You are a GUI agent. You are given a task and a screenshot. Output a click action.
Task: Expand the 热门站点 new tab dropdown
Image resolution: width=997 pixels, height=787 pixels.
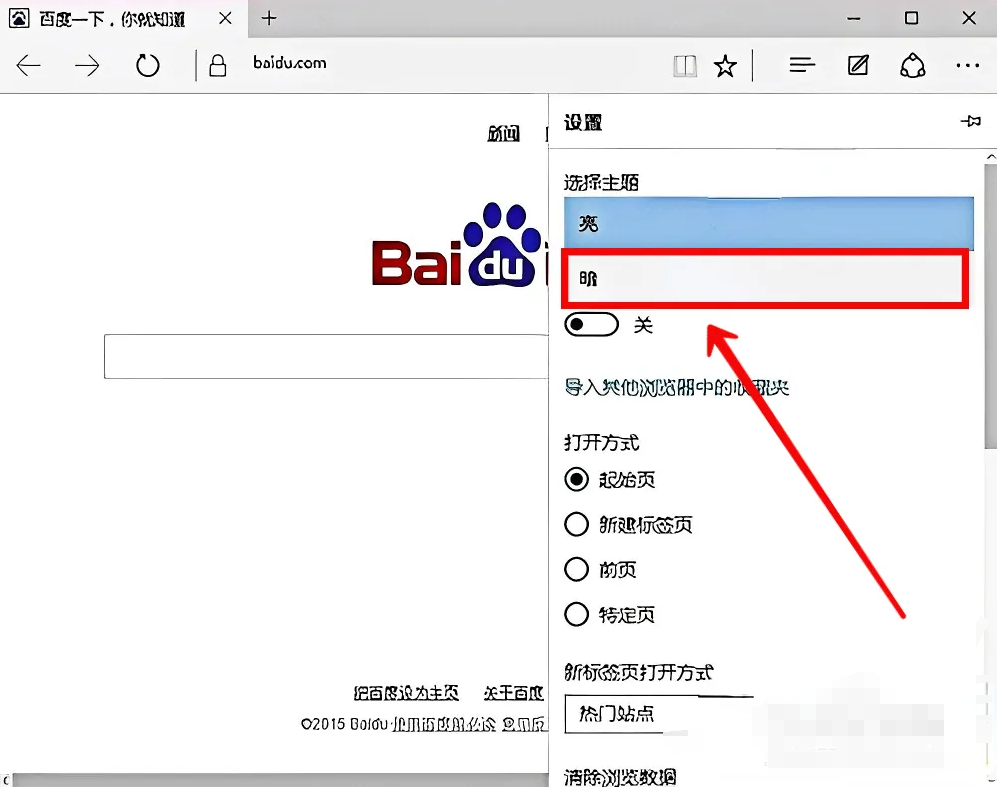(x=659, y=714)
